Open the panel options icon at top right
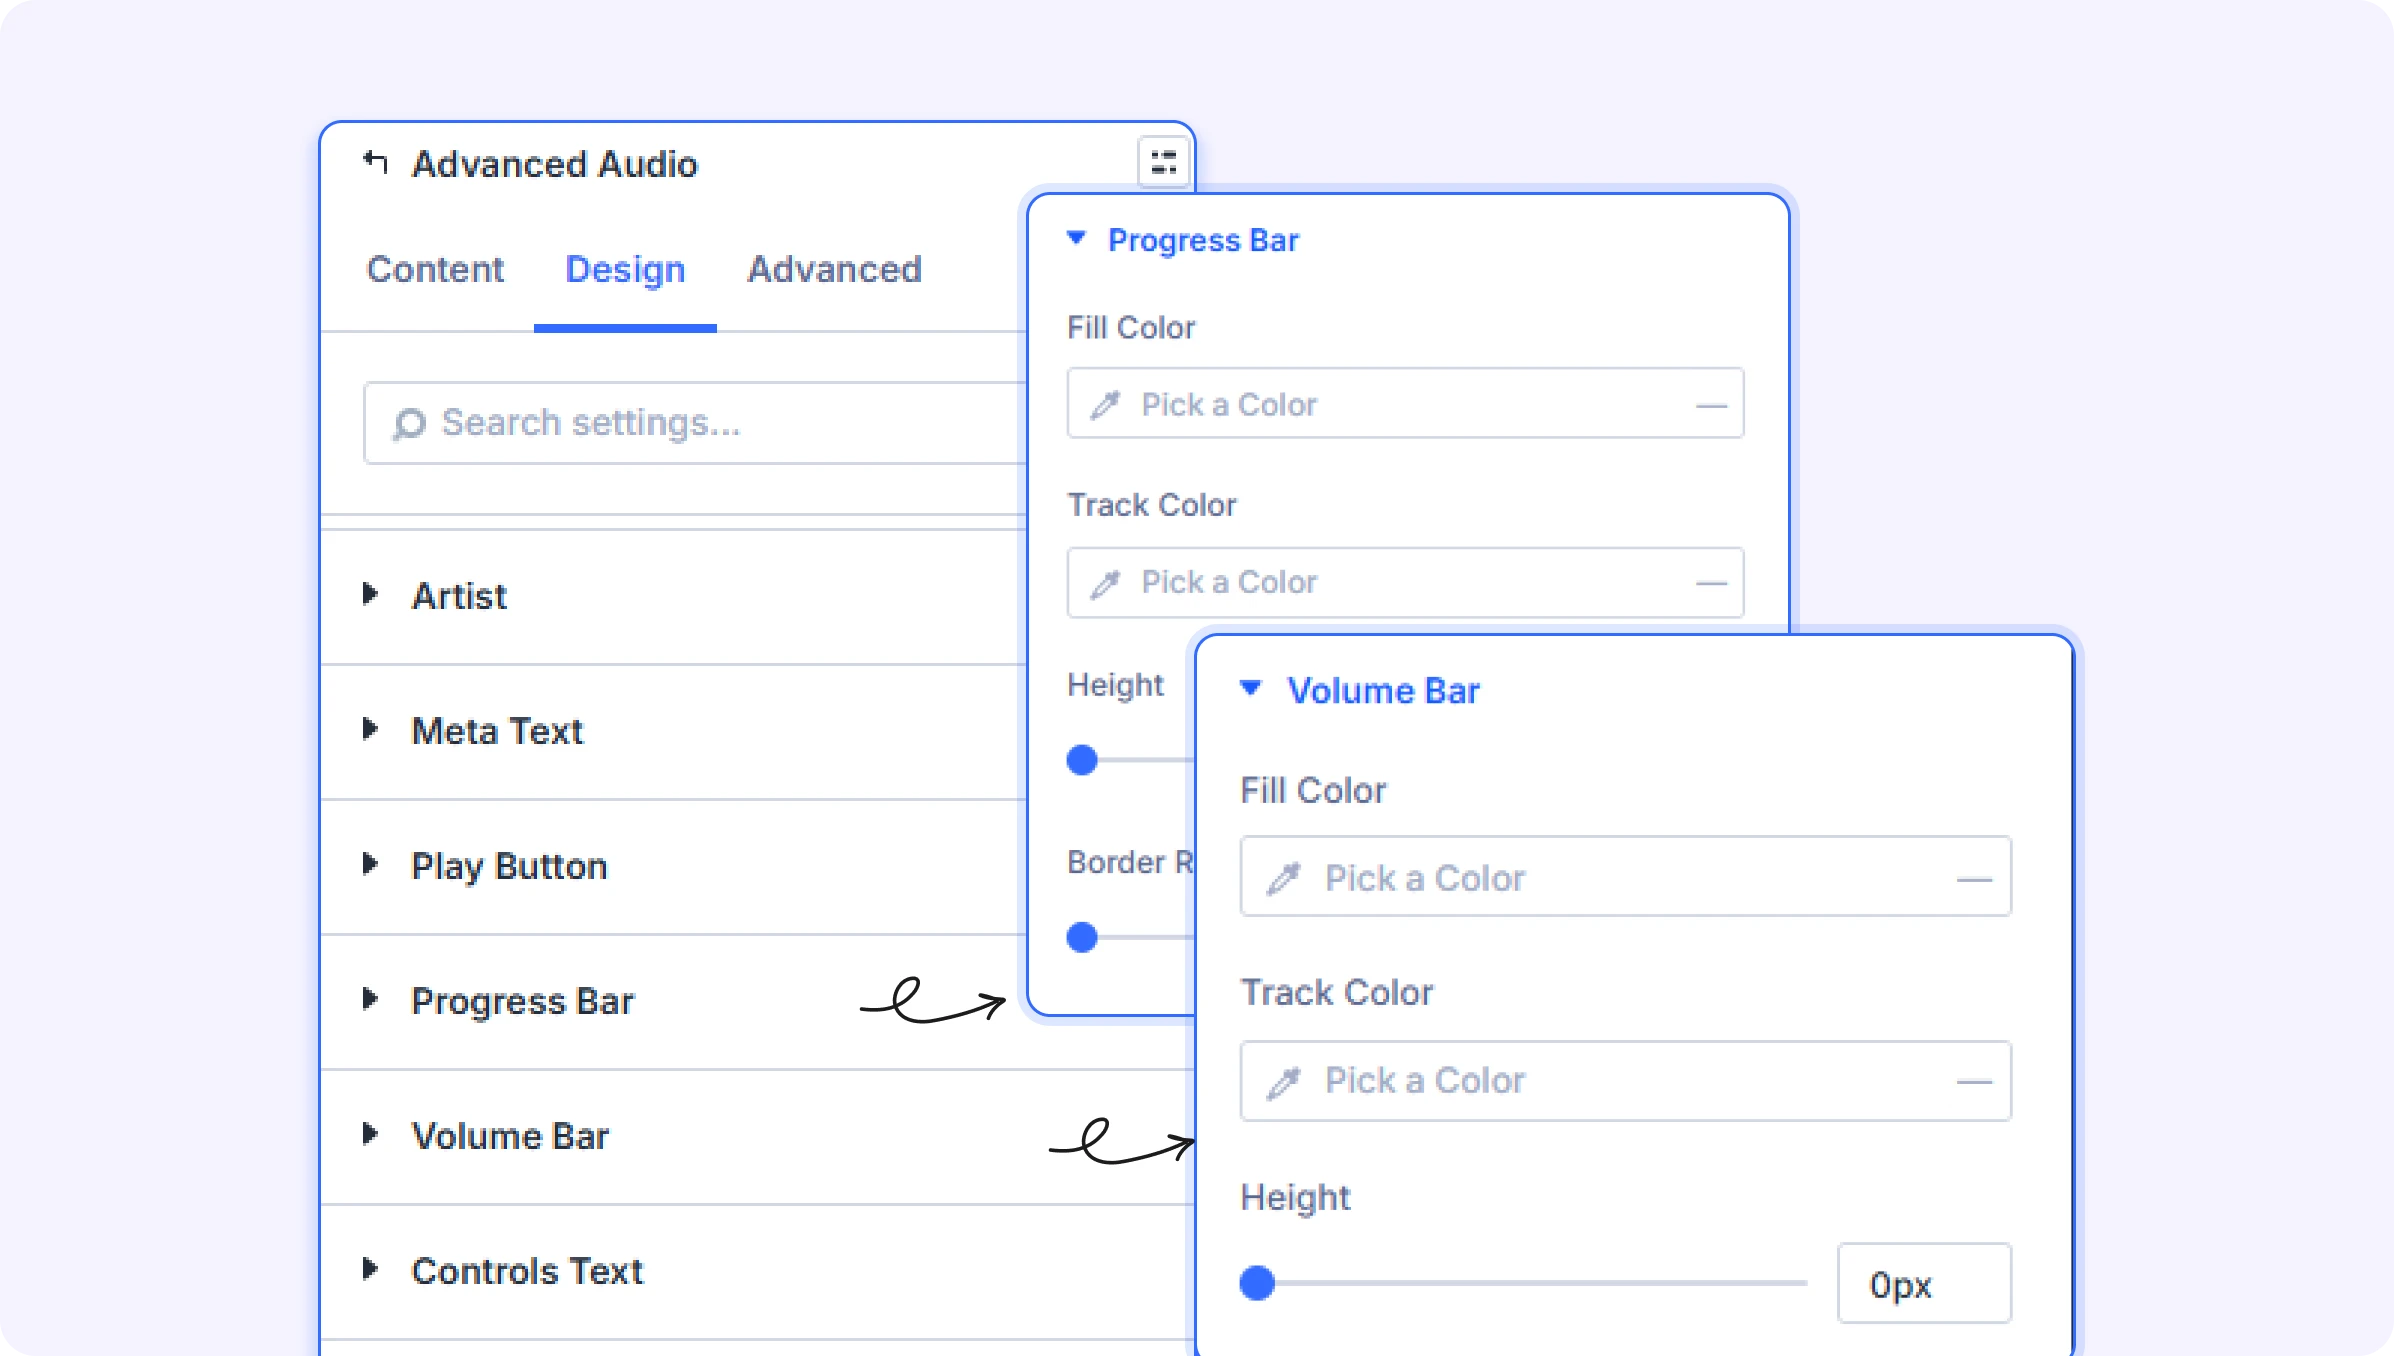The height and width of the screenshot is (1356, 2394). click(1164, 162)
